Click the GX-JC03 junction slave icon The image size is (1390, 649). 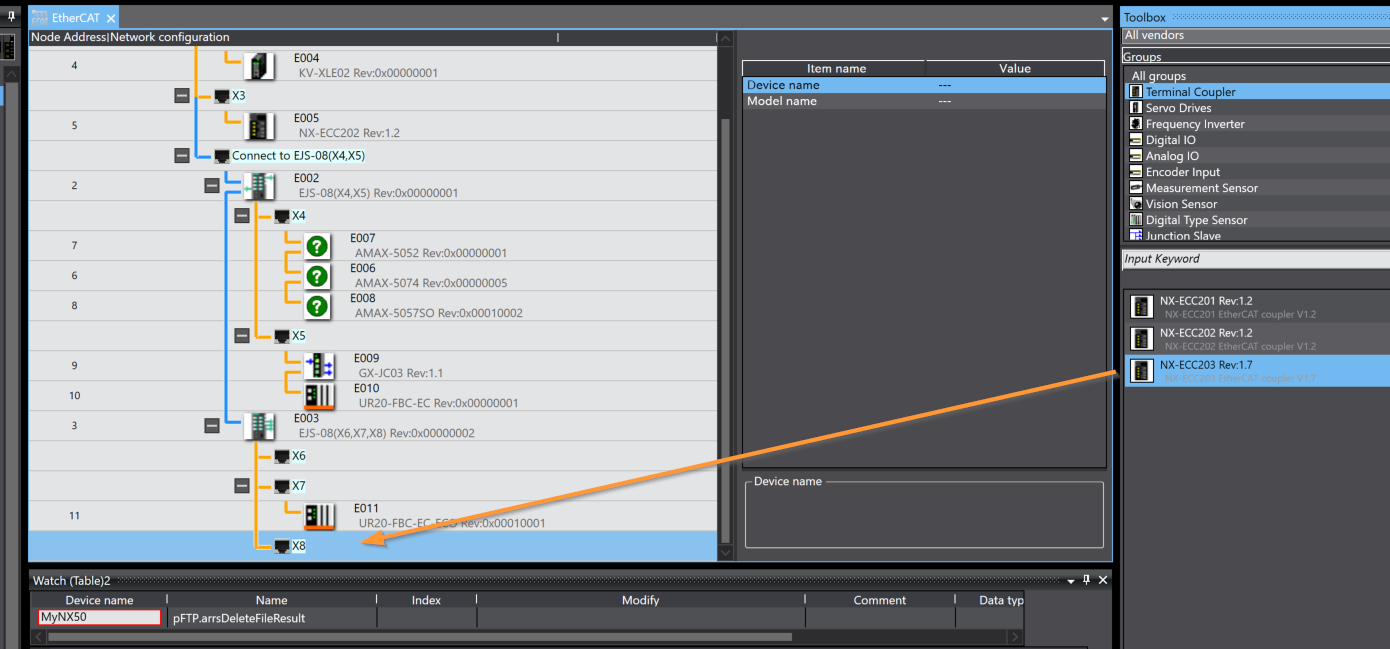tap(319, 366)
